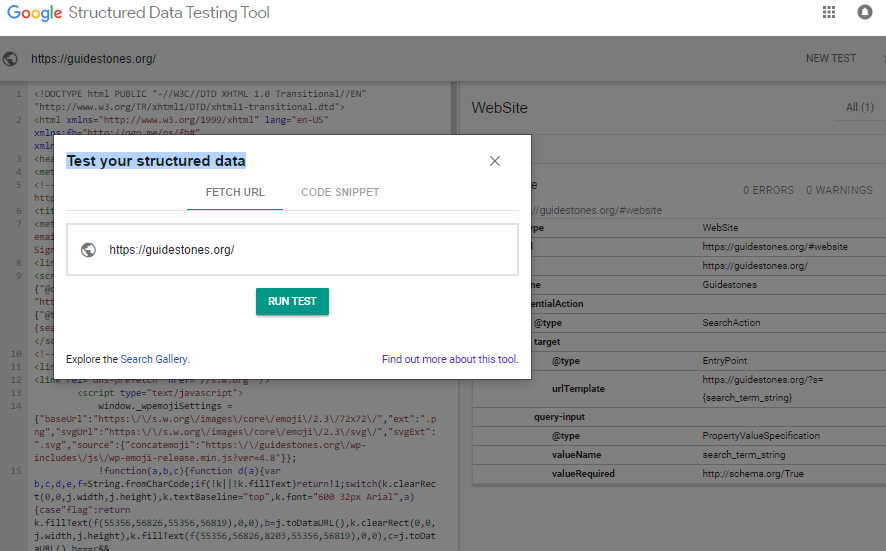
Task: Select the SearchAction value cell
Action: coord(731,323)
